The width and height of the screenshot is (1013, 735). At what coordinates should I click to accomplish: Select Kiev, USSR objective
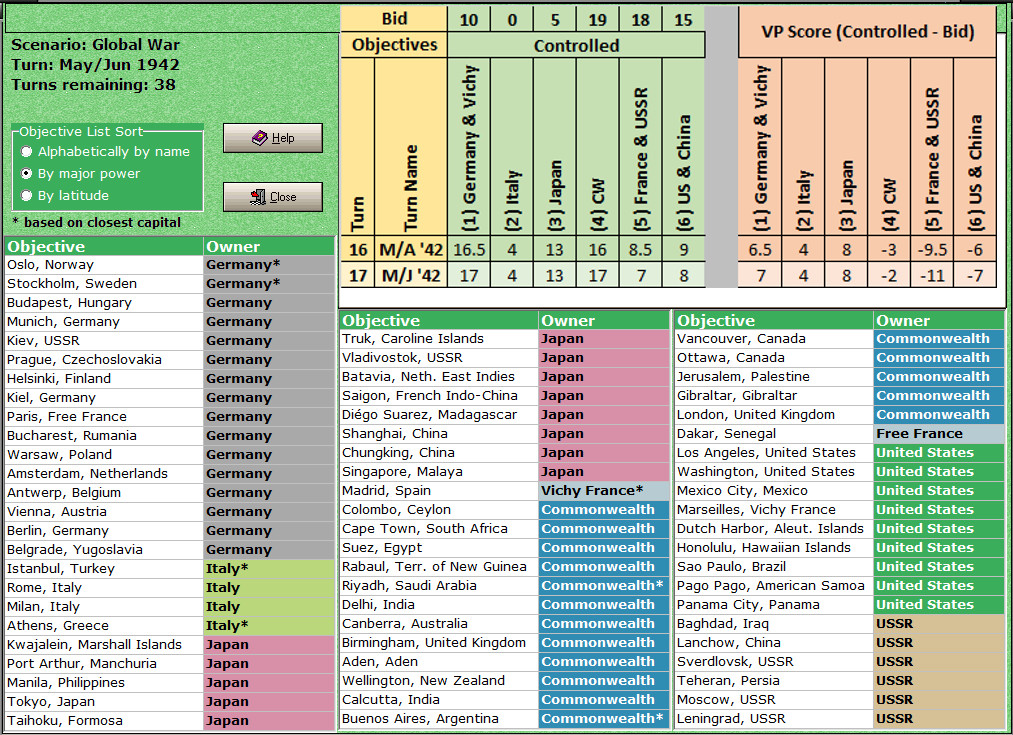tap(169, 341)
